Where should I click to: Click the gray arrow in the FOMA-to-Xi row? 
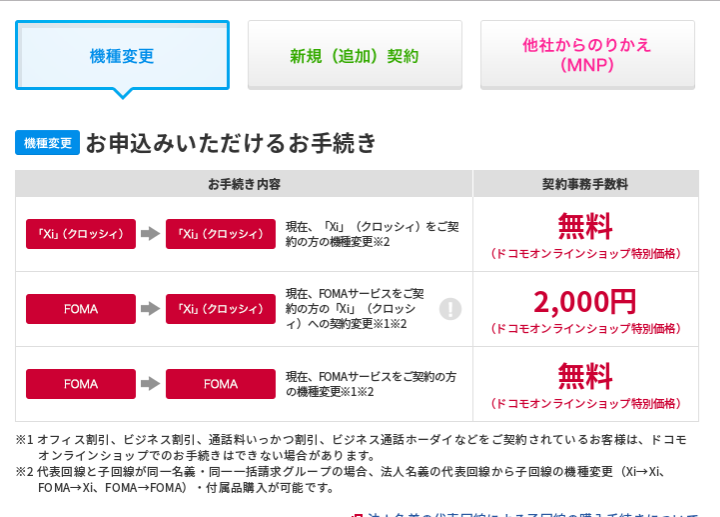pos(150,309)
